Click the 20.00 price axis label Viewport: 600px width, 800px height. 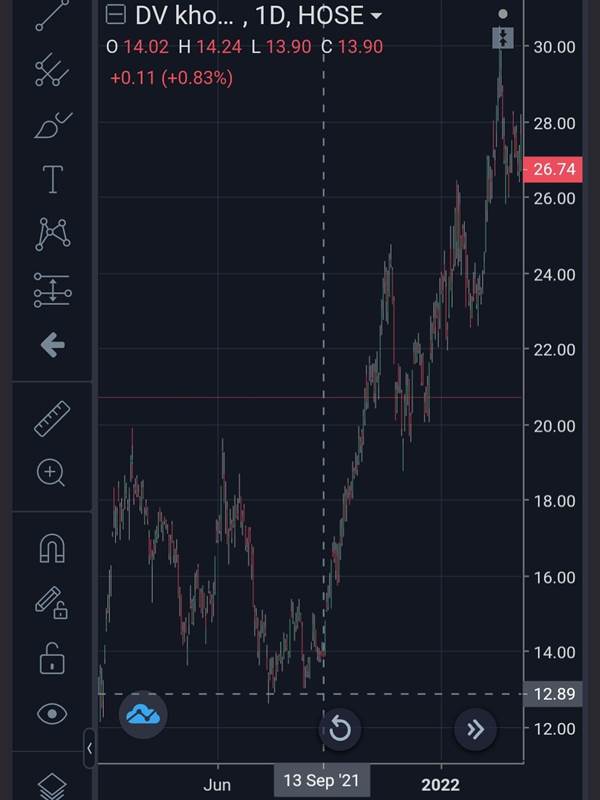[554, 426]
